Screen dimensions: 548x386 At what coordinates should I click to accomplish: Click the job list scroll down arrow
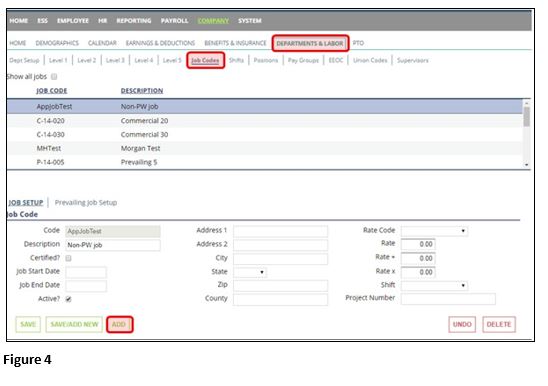tap(526, 165)
